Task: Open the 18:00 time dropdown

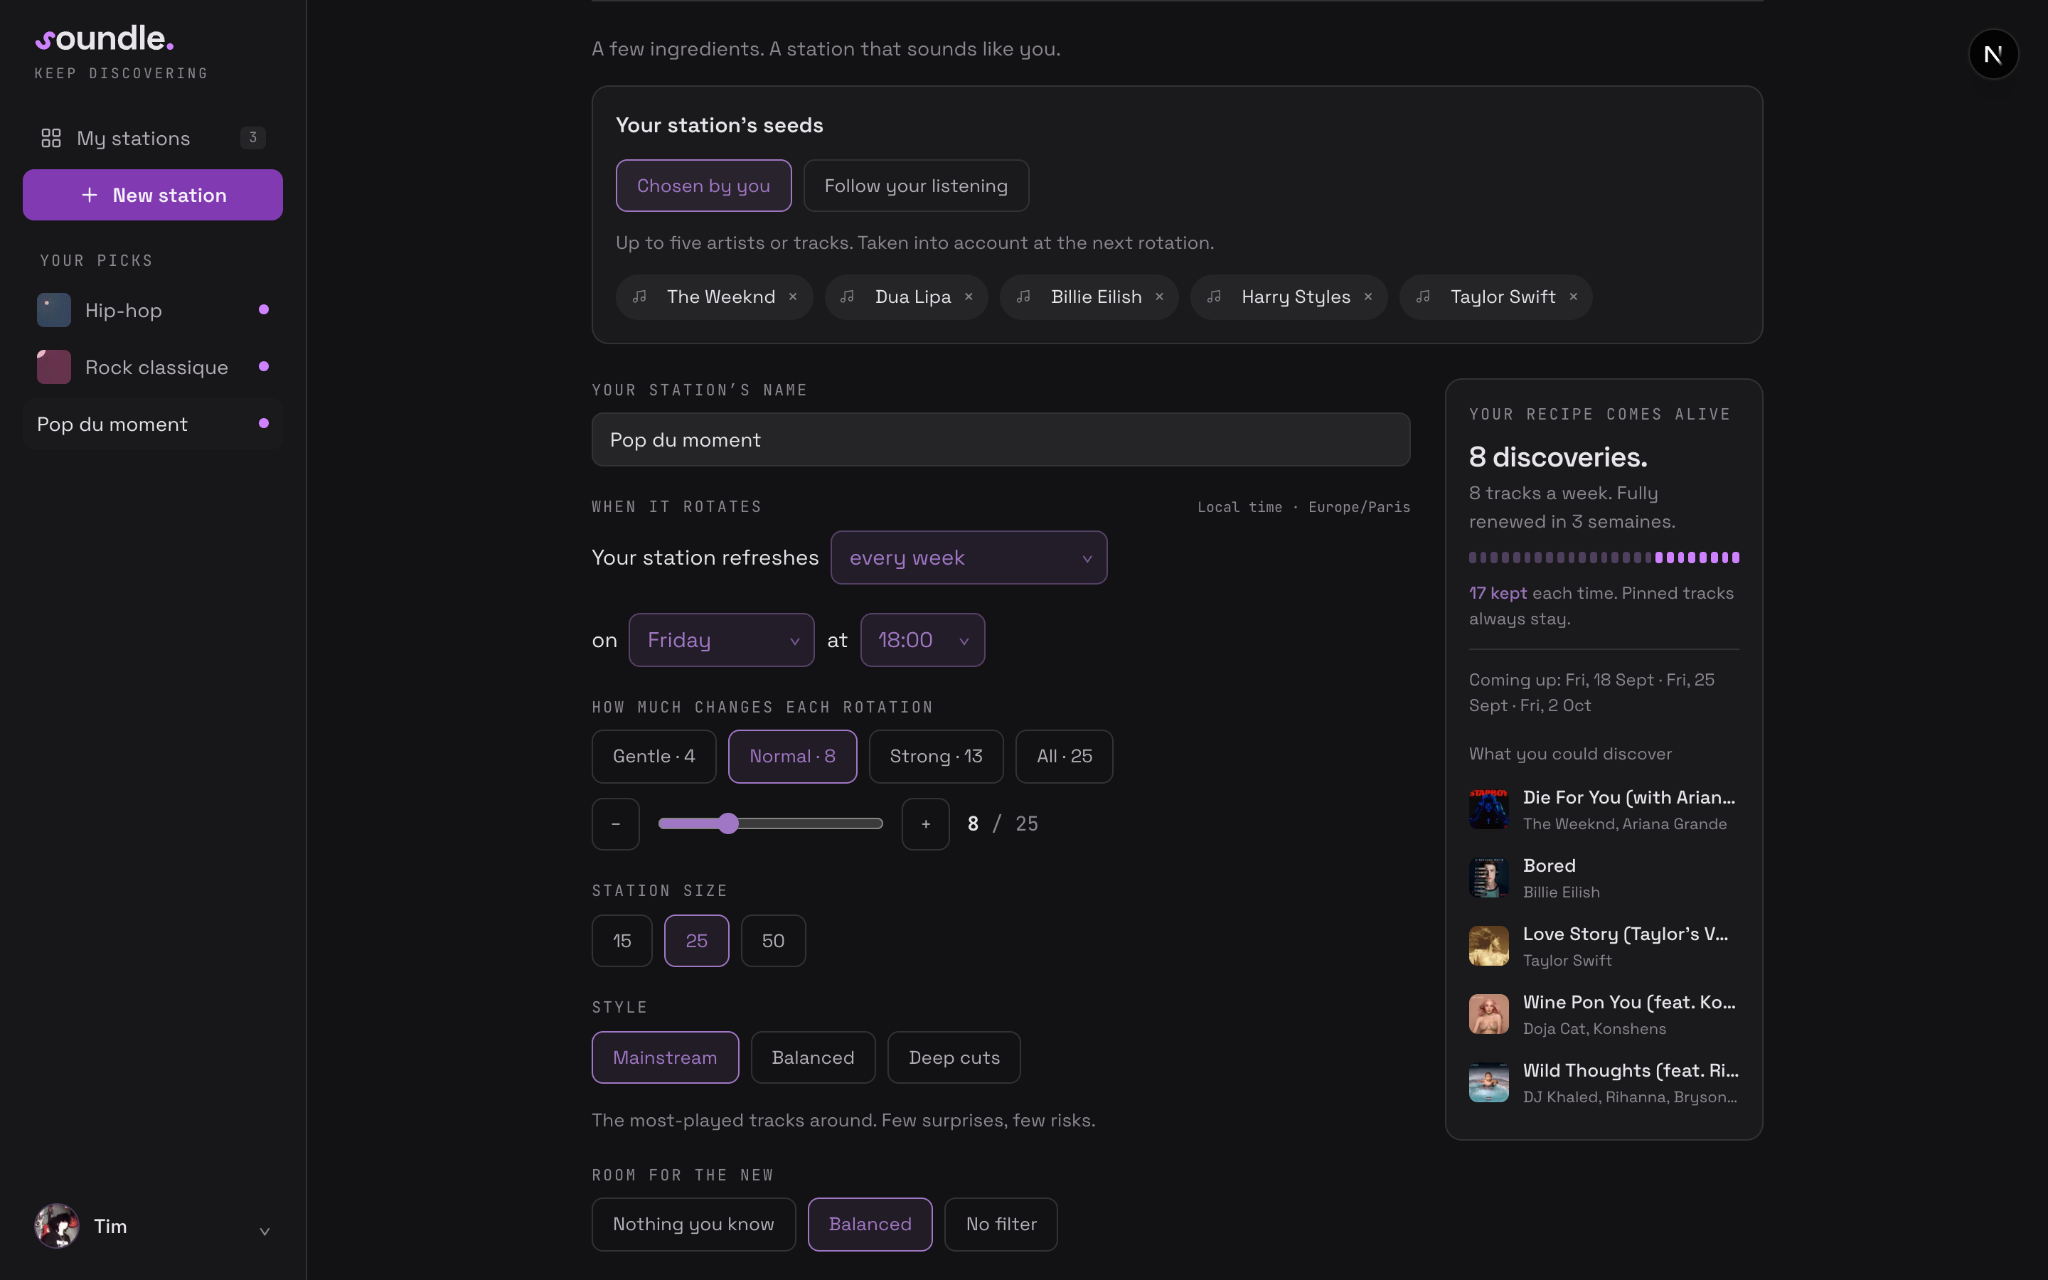Action: click(x=922, y=640)
